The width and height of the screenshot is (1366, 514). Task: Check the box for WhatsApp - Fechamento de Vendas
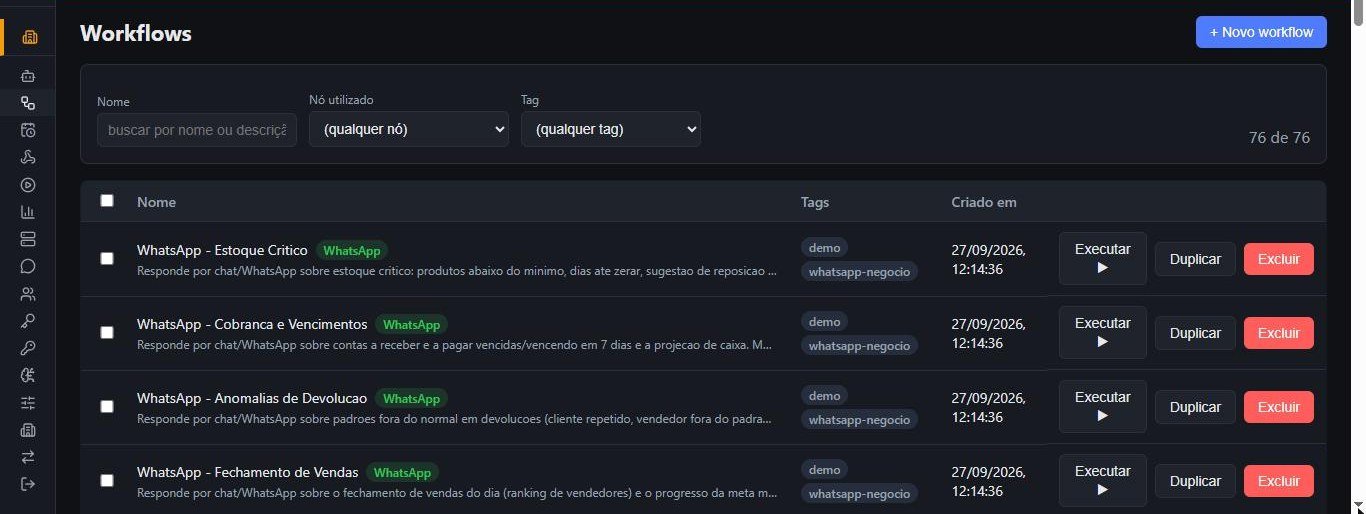(107, 480)
